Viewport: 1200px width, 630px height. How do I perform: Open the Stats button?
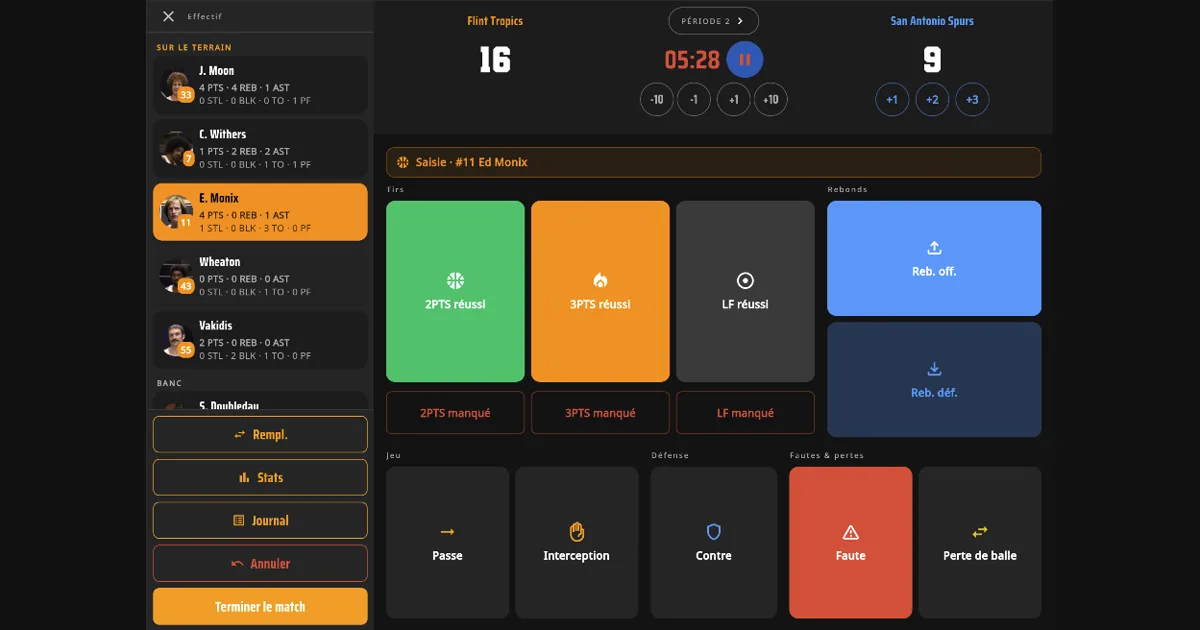(x=260, y=478)
